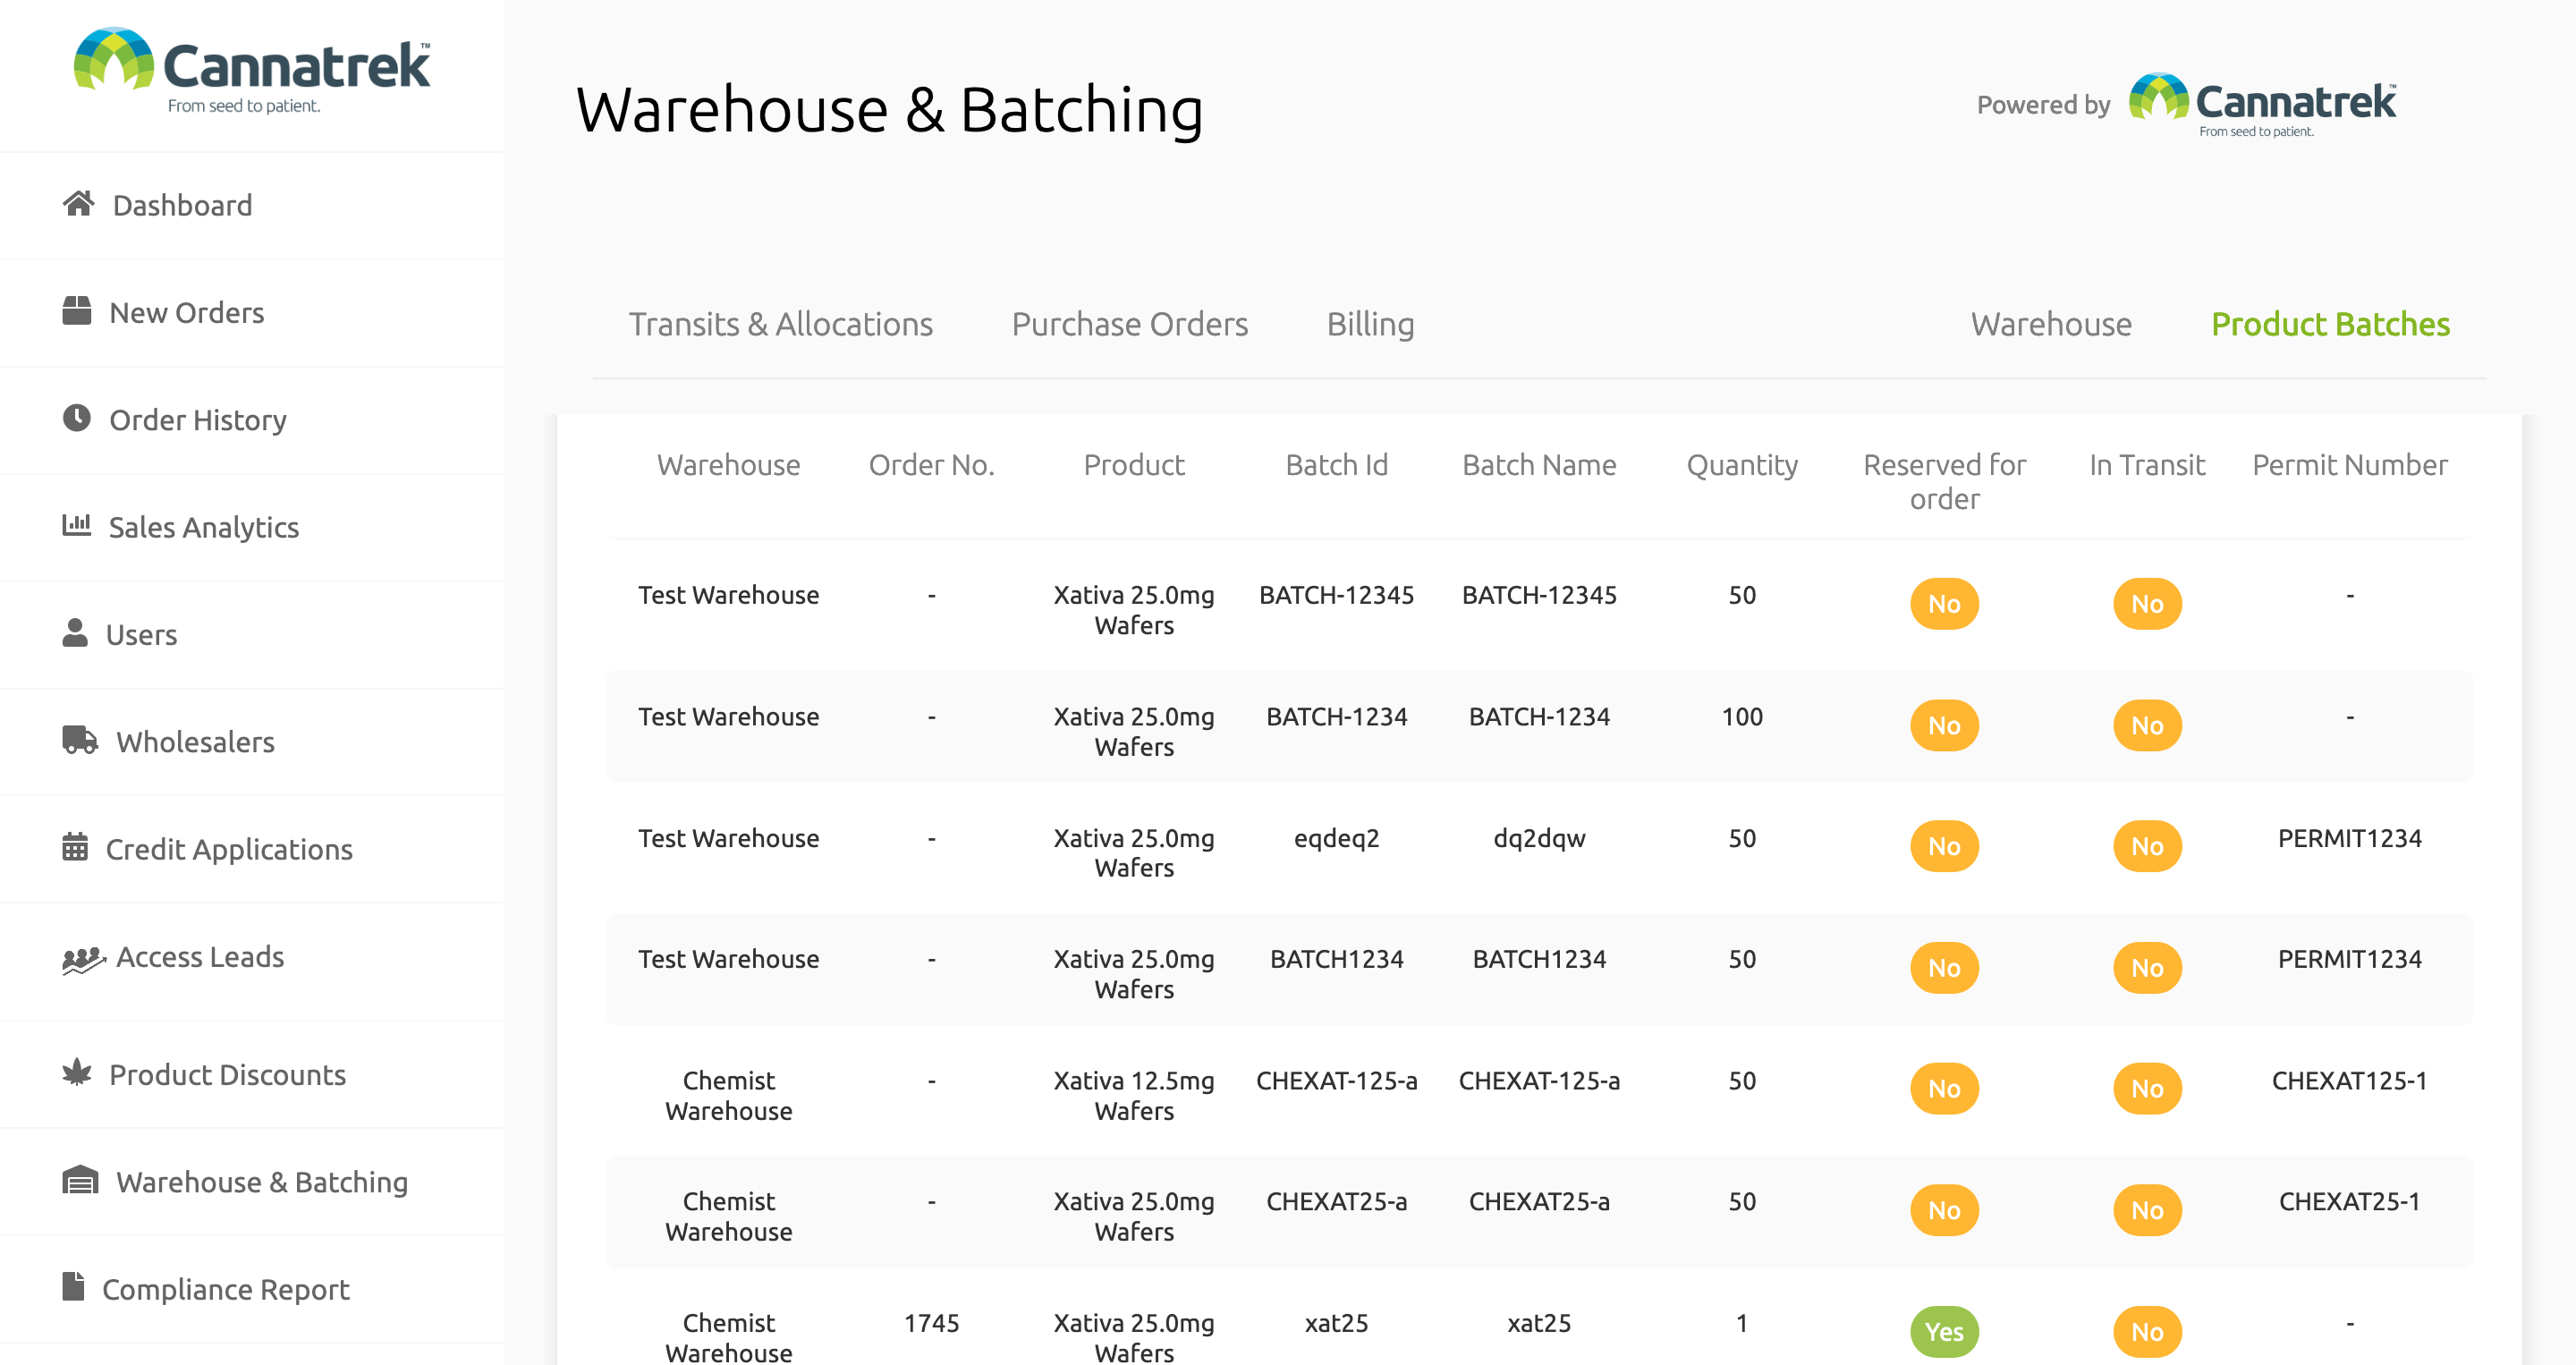The width and height of the screenshot is (2576, 1365).
Task: Click the Access Leads group icon
Action: [x=84, y=960]
